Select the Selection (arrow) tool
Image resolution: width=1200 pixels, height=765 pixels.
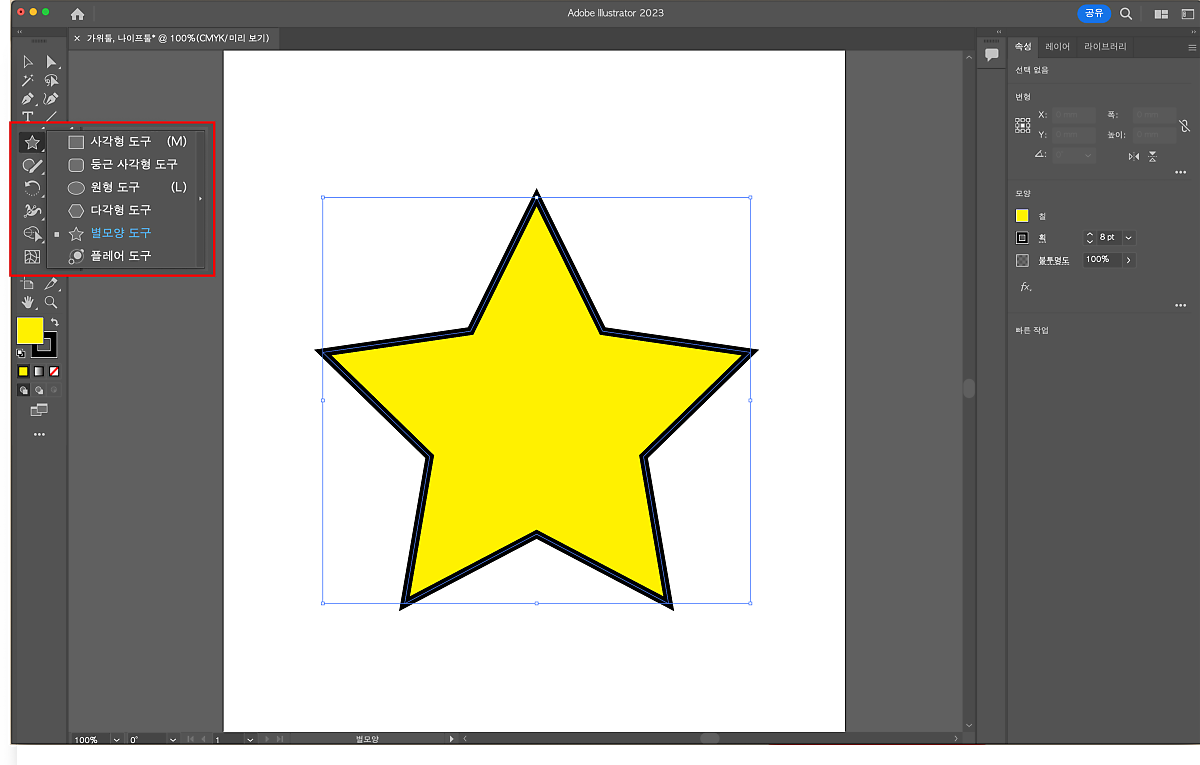[x=28, y=62]
